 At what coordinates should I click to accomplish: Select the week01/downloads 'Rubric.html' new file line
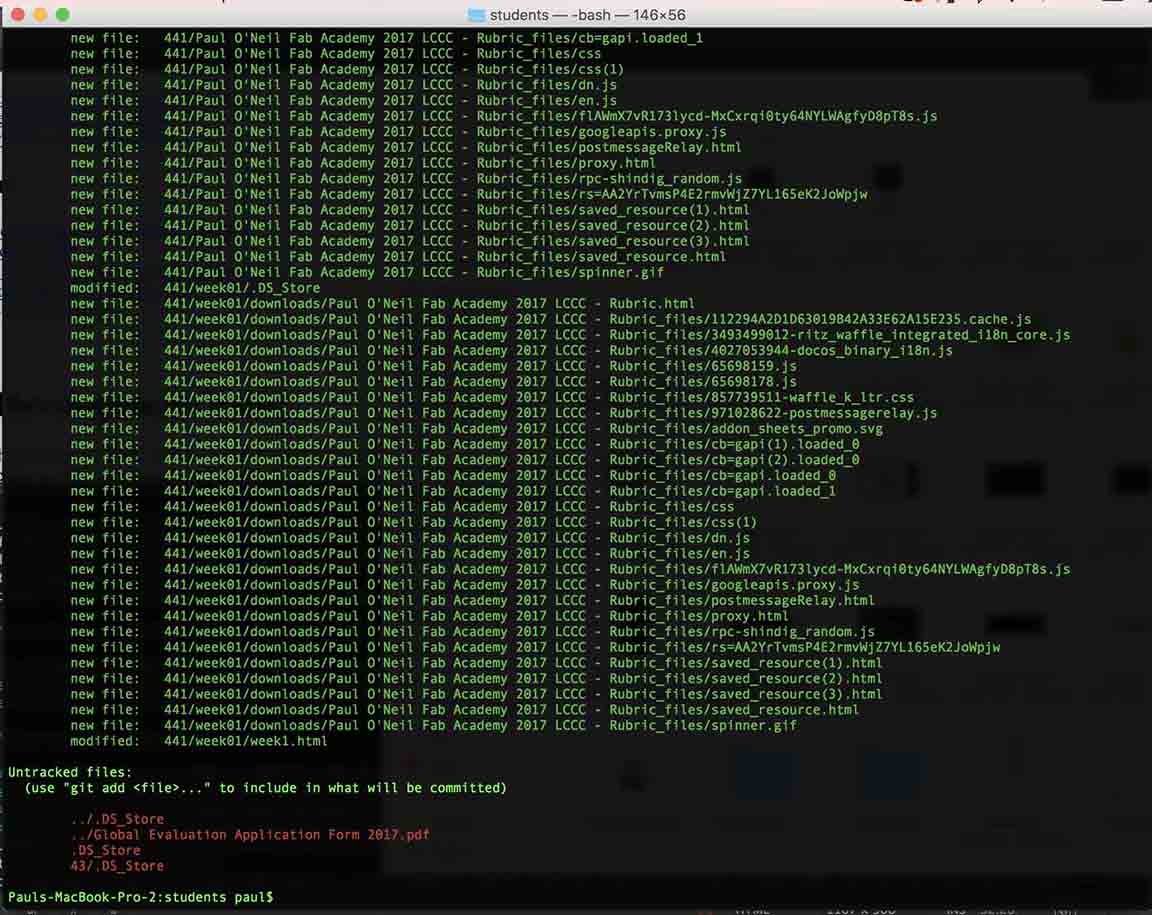tap(382, 304)
